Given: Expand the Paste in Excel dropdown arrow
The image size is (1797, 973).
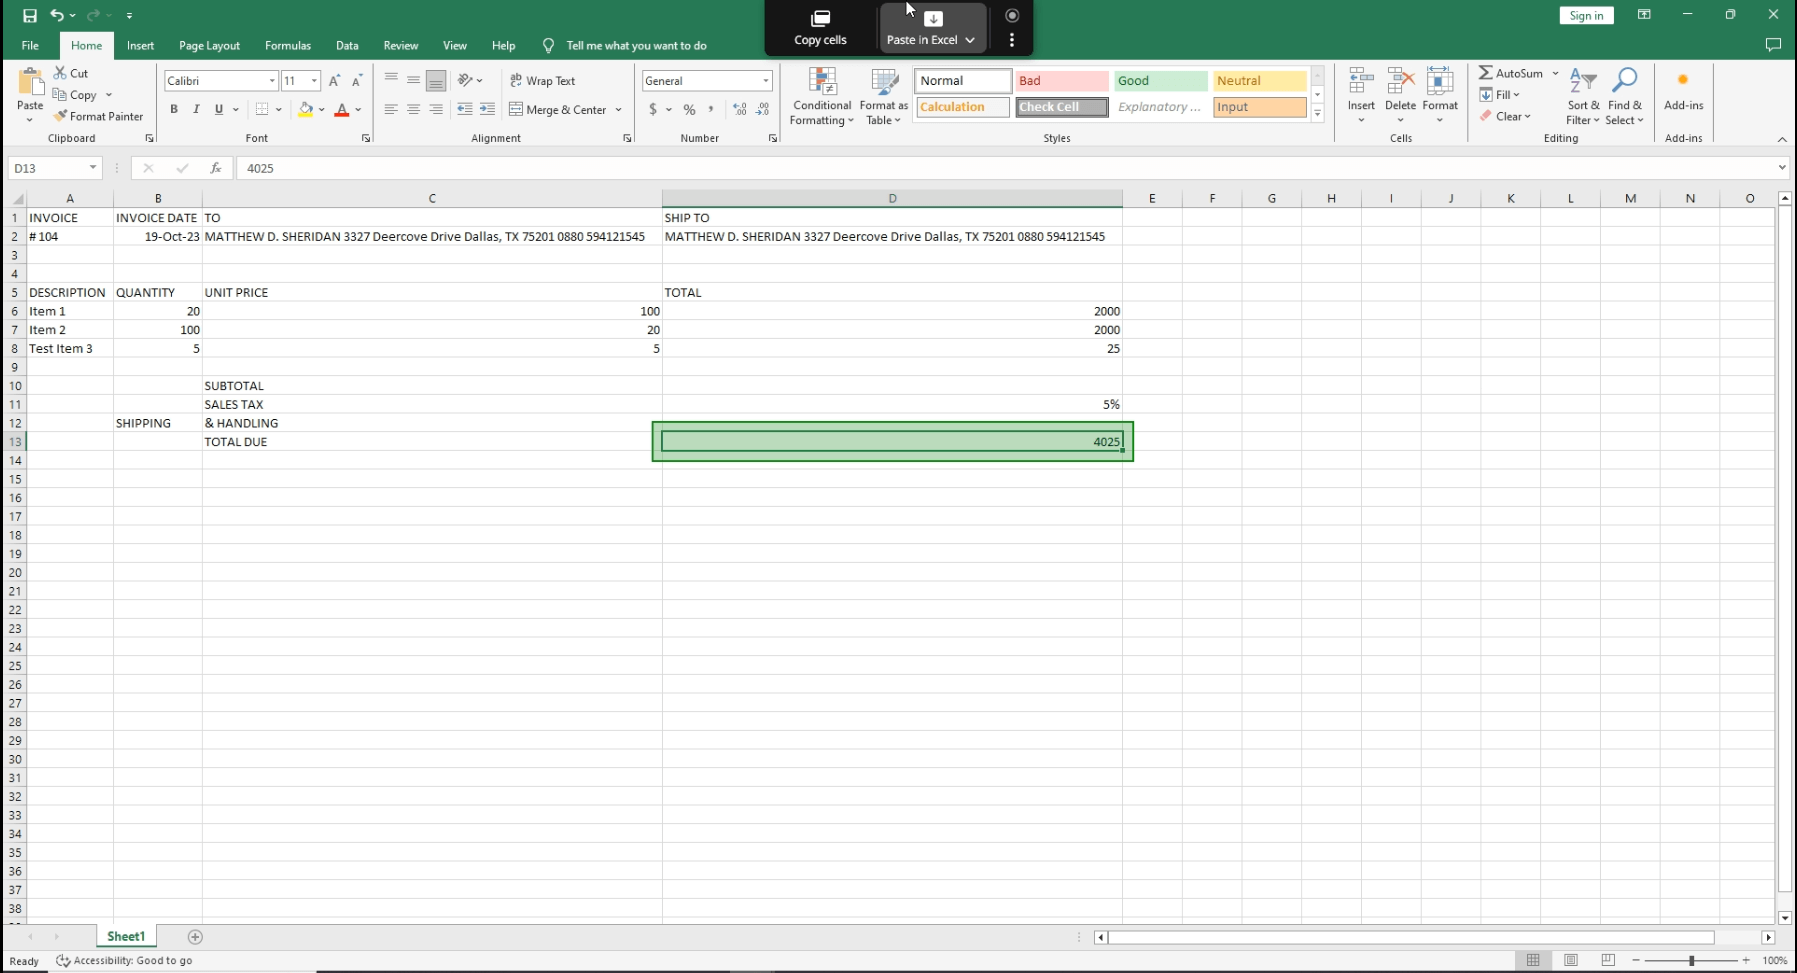Looking at the screenshot, I should point(970,40).
